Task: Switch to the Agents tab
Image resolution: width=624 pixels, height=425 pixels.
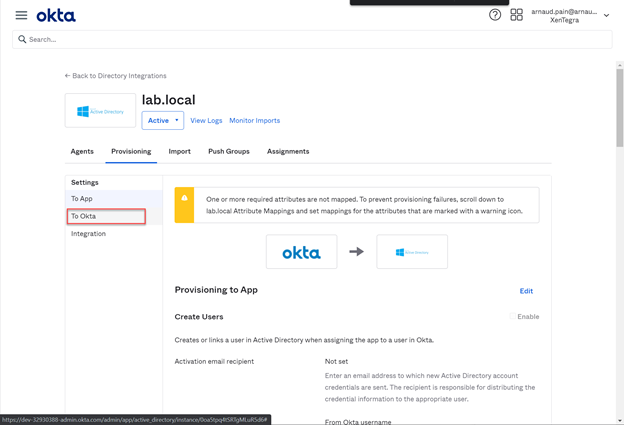Action: 82,152
